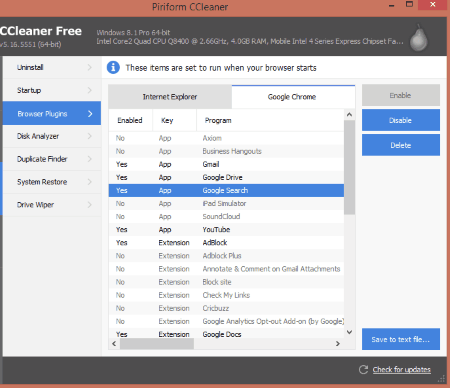This screenshot has width=450, height=388.
Task: Save plugin list to text file
Action: (x=401, y=339)
